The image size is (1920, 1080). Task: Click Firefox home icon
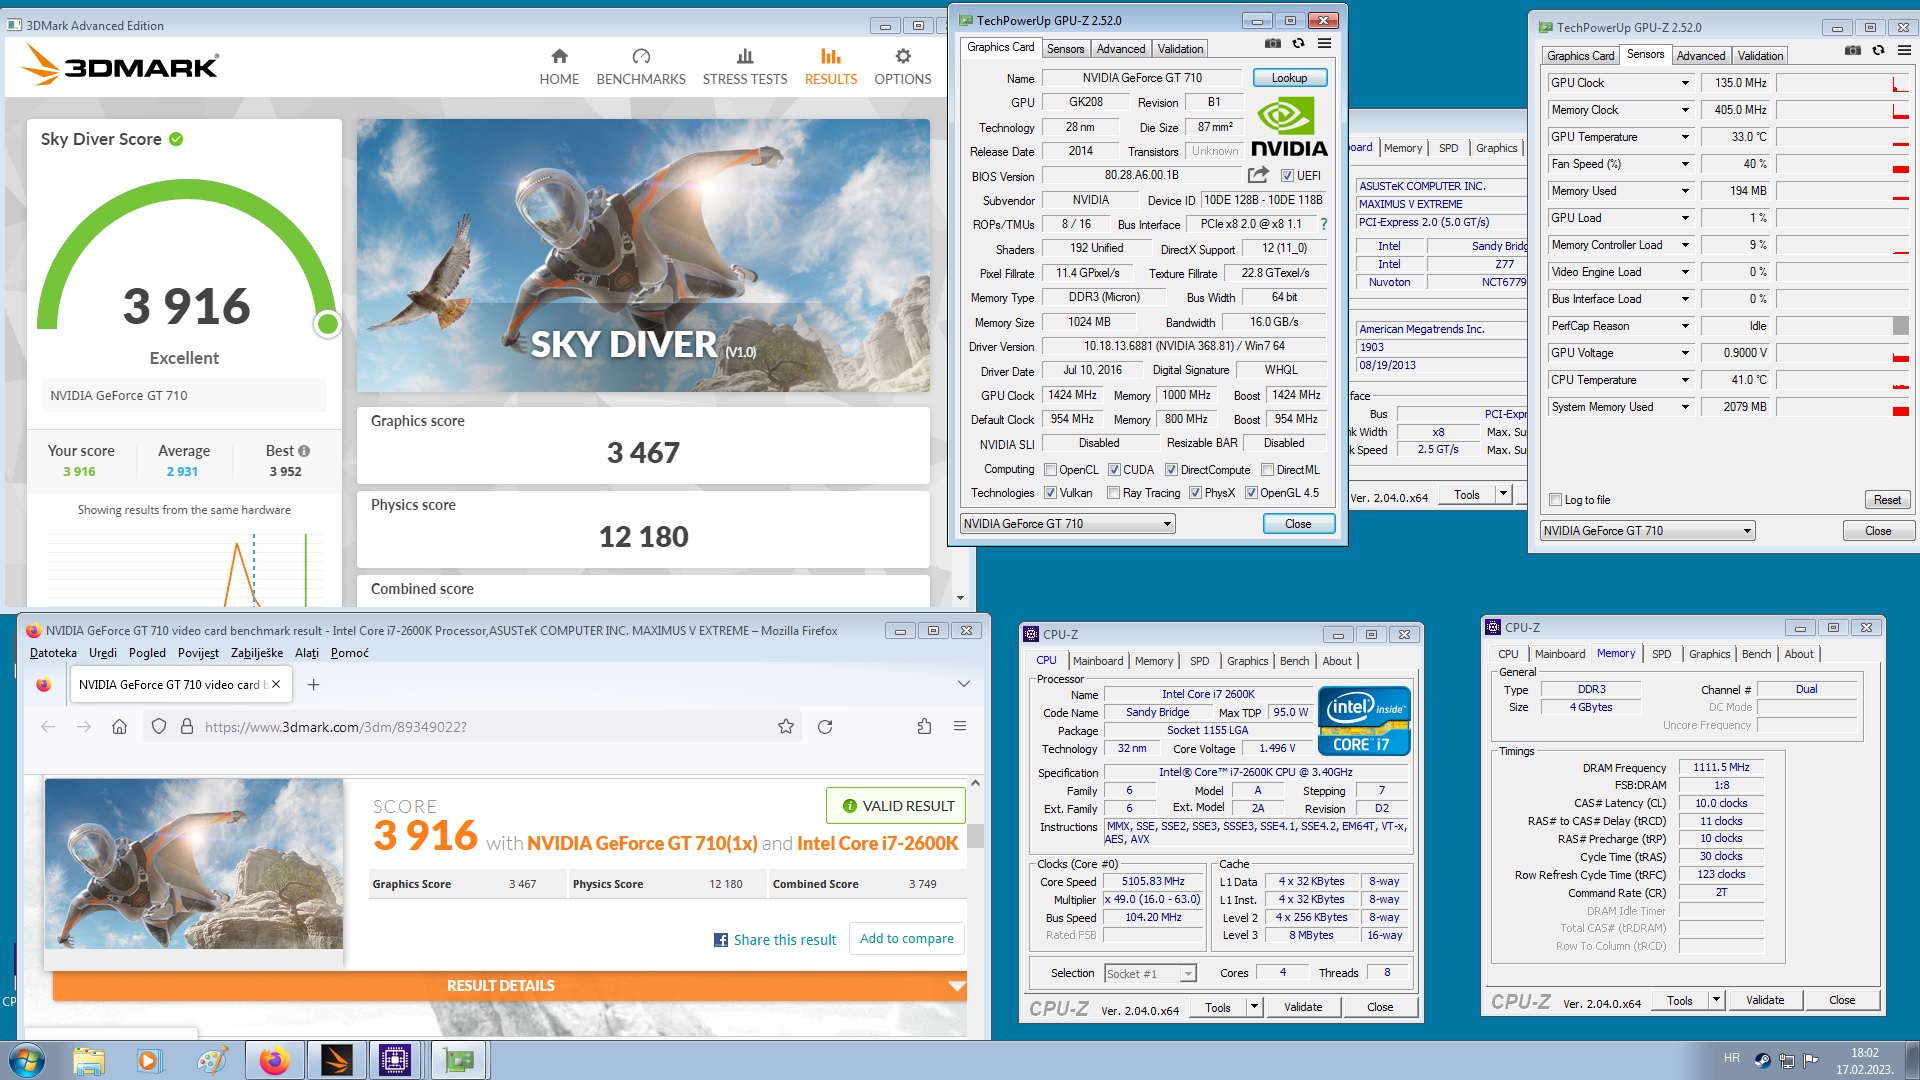click(x=119, y=727)
